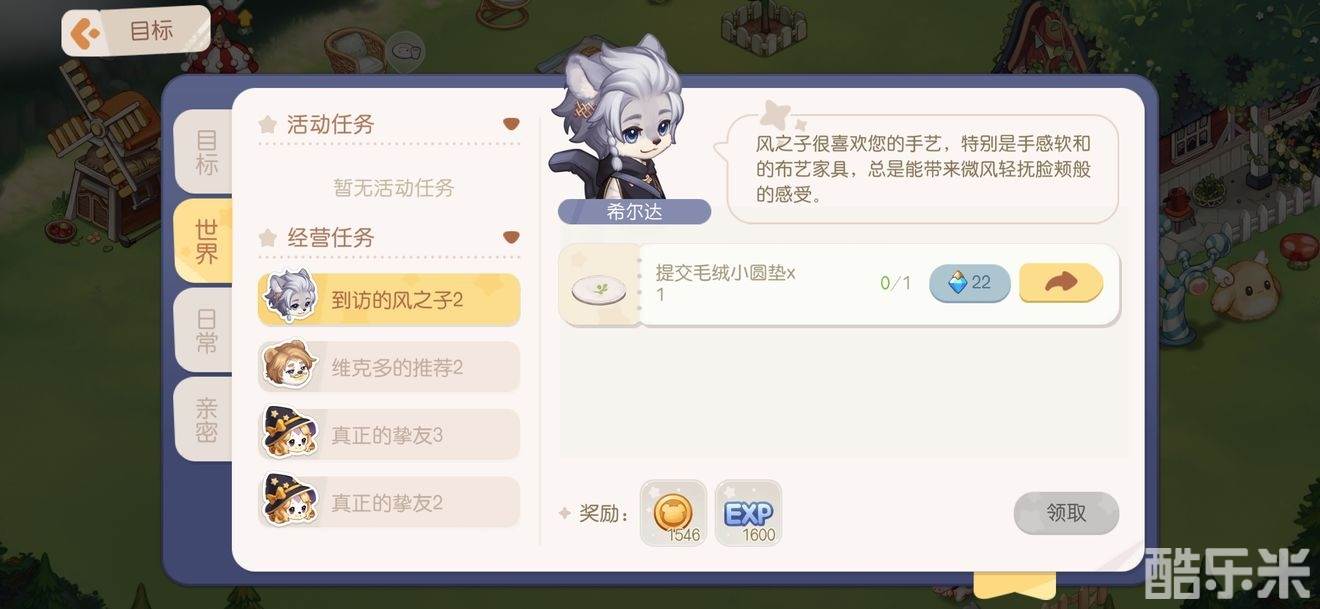The height and width of the screenshot is (609, 1320).
Task: Select the 维克多的推荐2 quest
Action: click(389, 367)
